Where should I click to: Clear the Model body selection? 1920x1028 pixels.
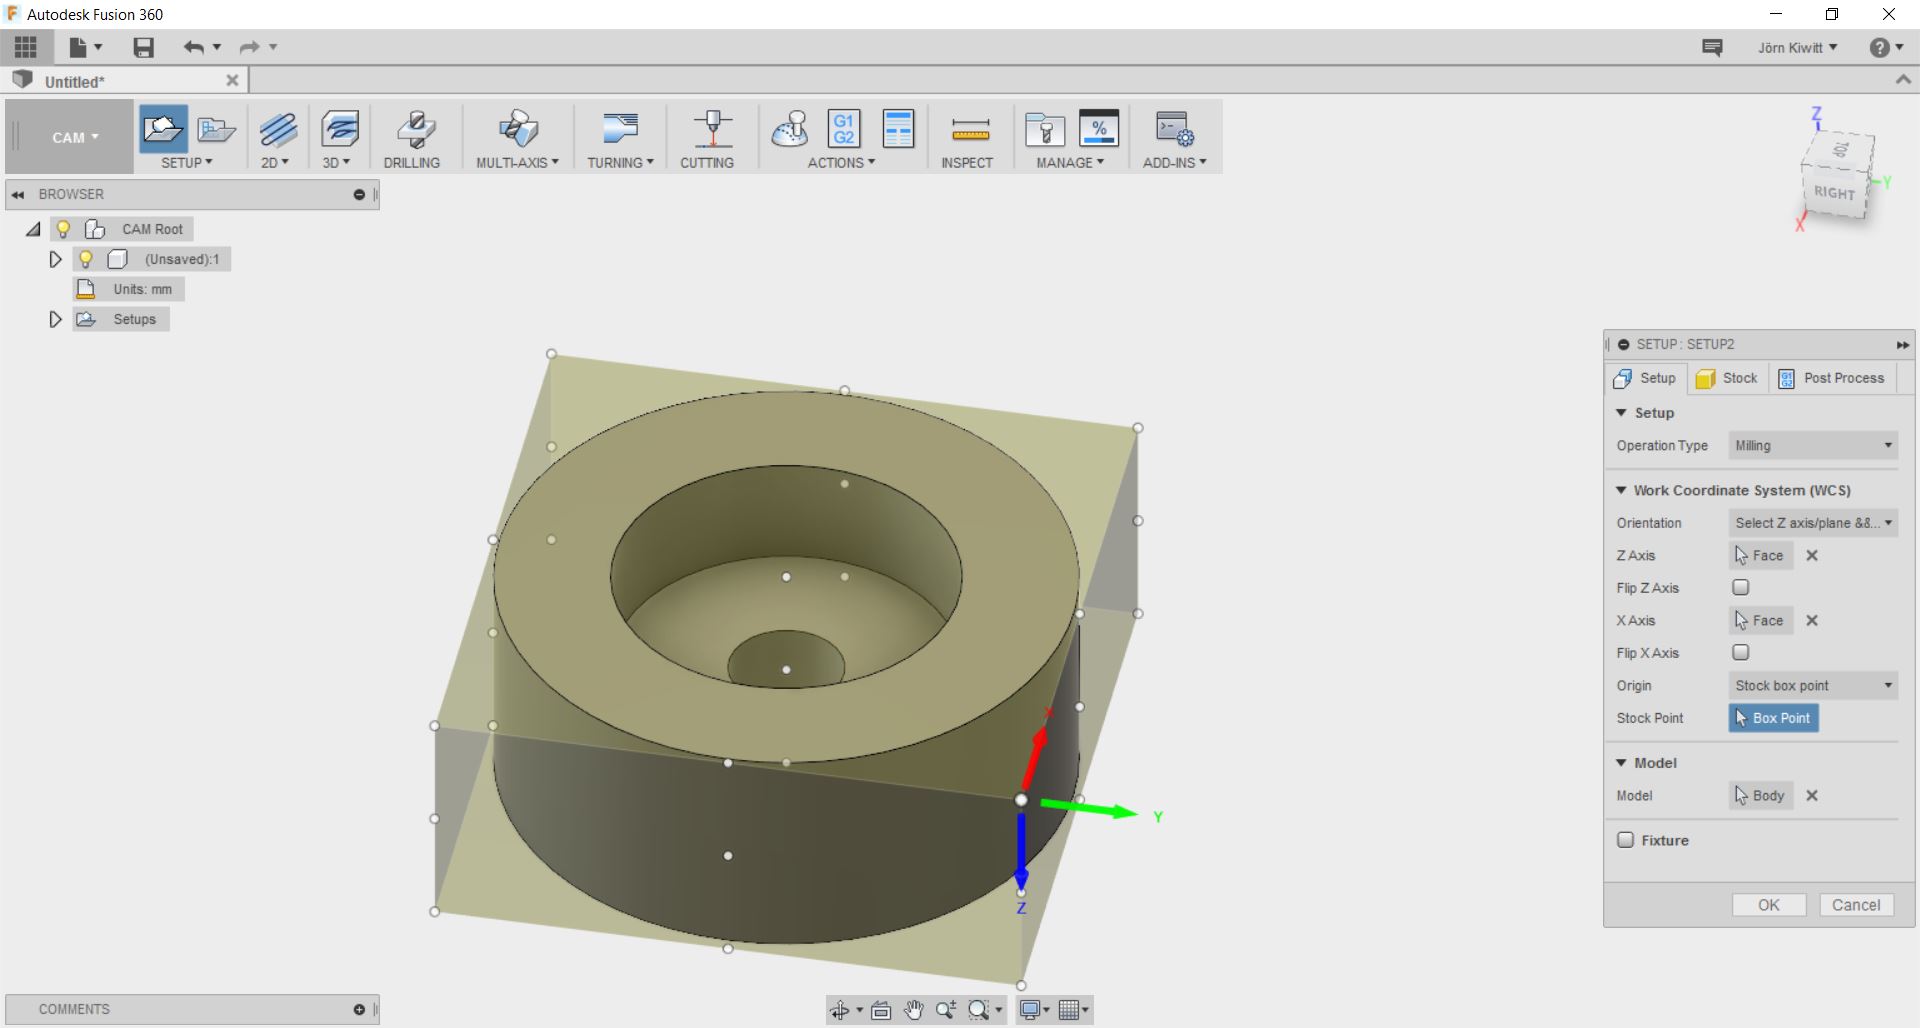[1812, 796]
